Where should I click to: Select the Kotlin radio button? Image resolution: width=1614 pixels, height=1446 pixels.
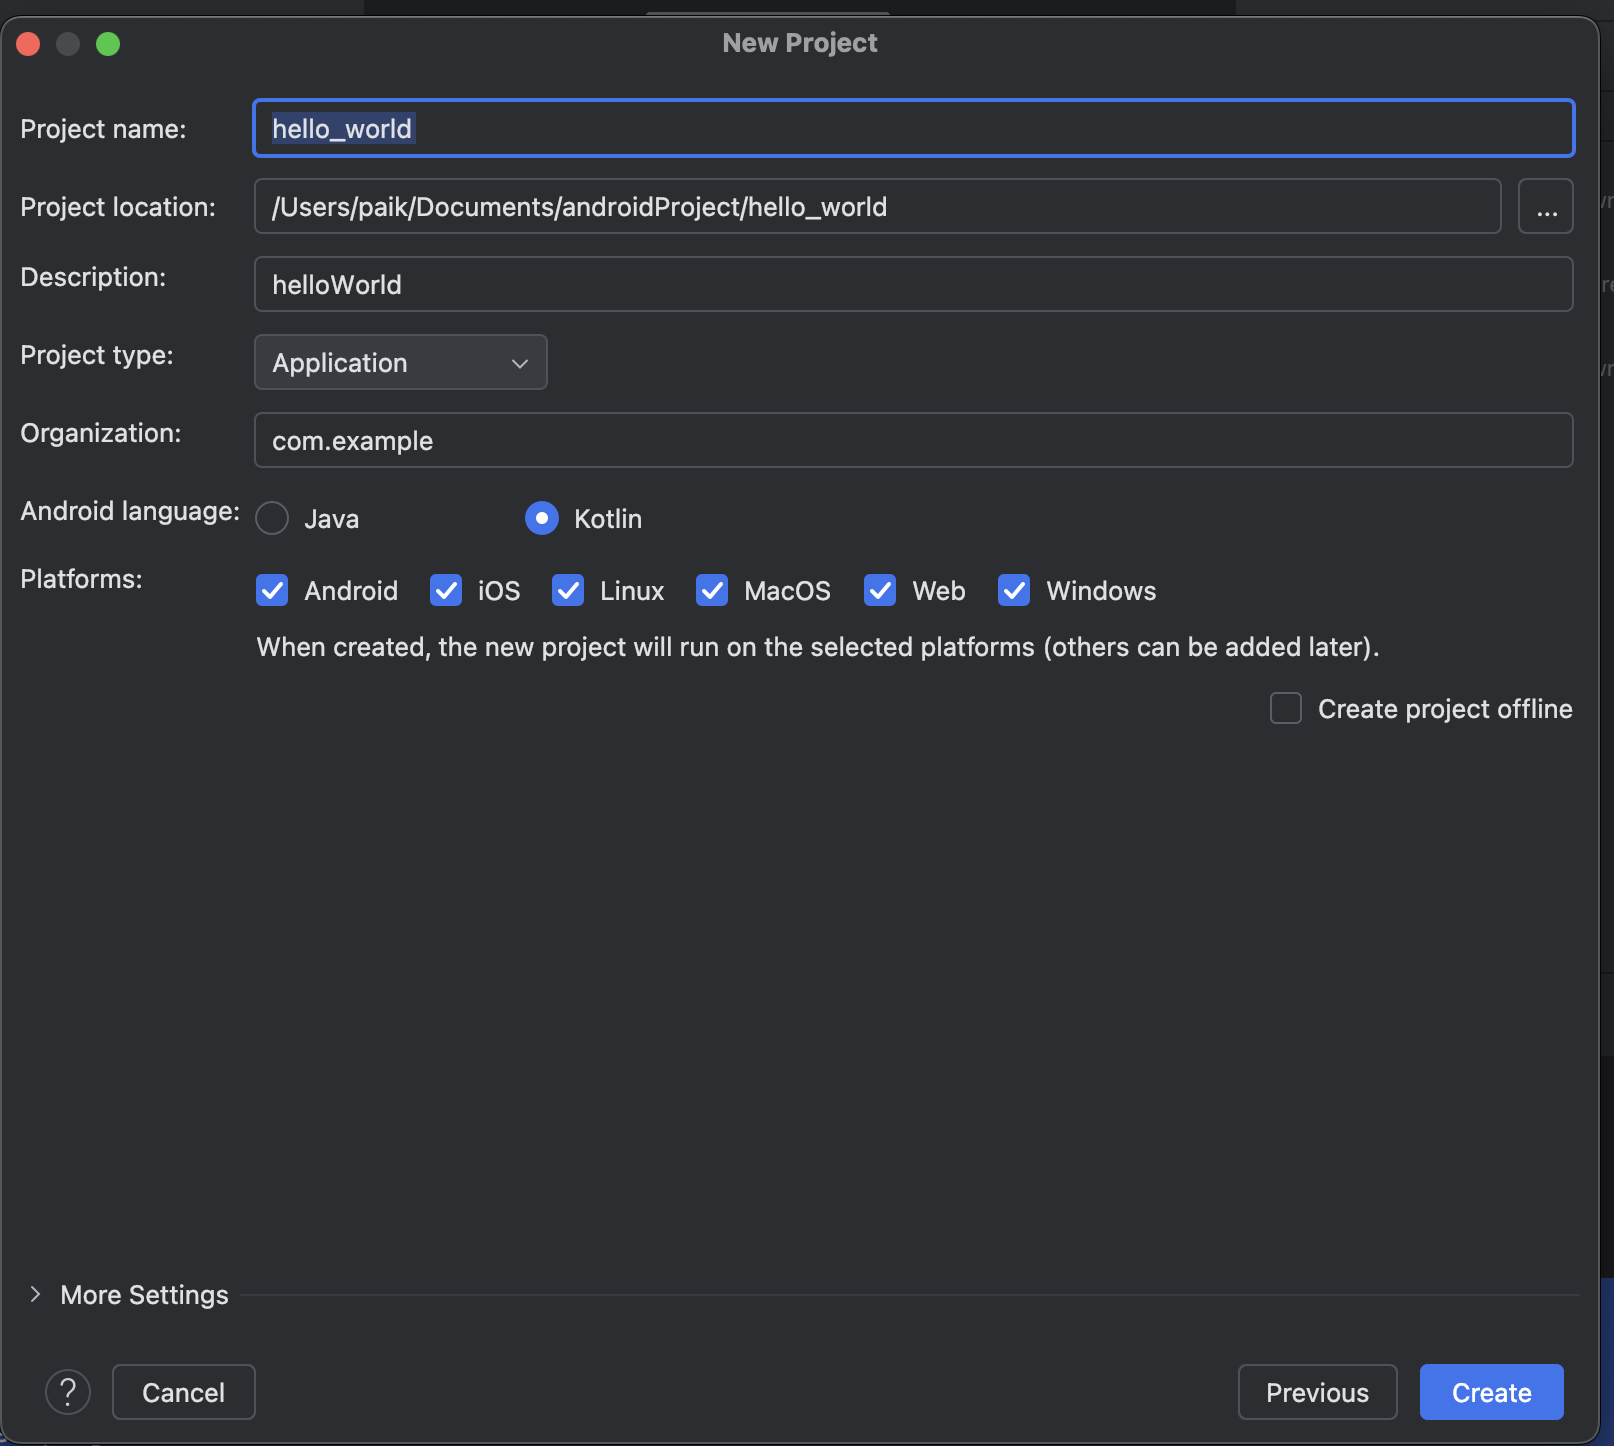click(x=541, y=518)
